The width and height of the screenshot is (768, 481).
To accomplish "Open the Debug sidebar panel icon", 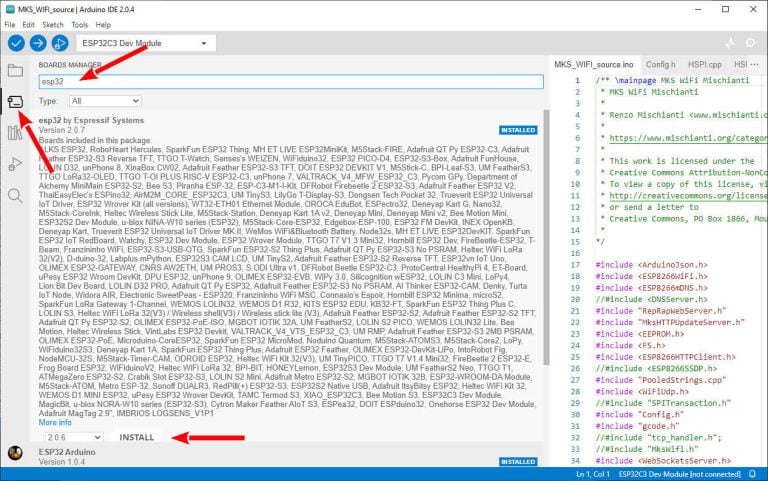I will point(15,163).
